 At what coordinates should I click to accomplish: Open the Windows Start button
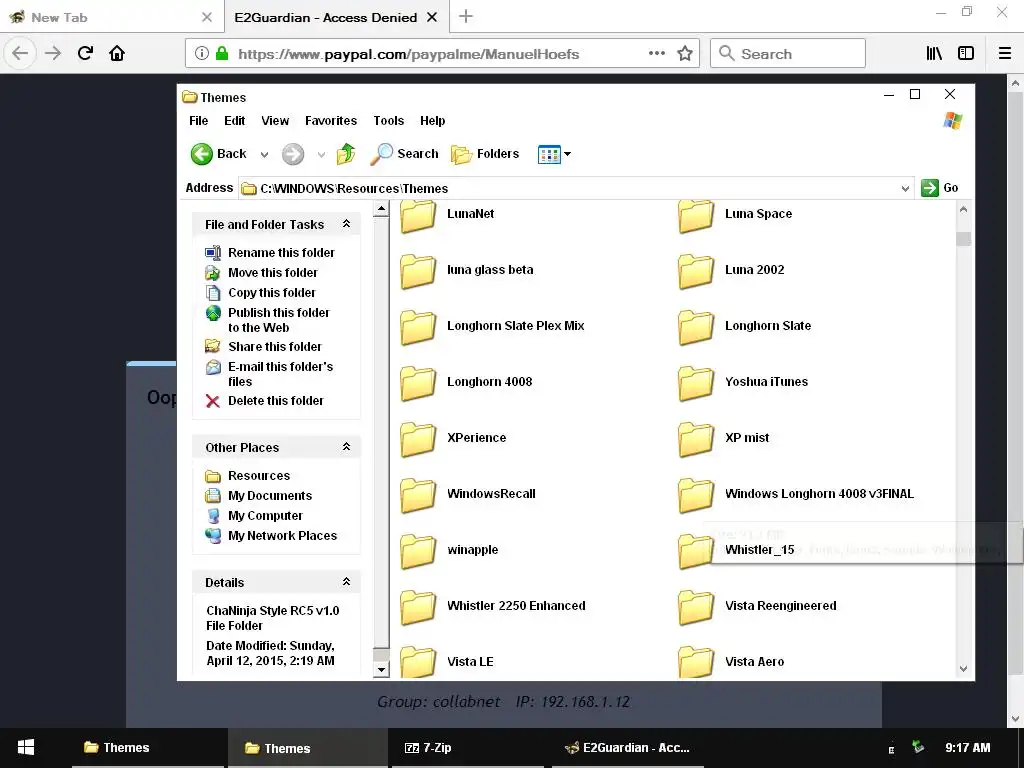pos(26,748)
